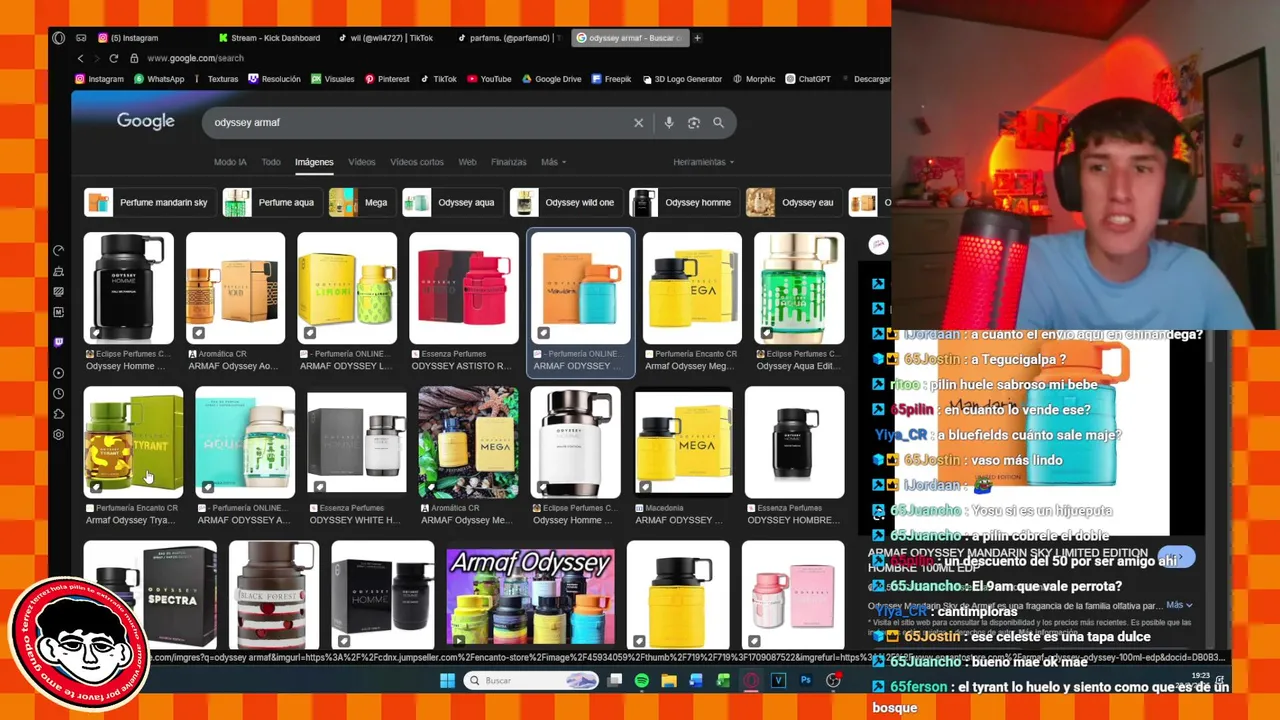Open Photoshop from the taskbar
Screen dimensions: 1280x720
805,681
